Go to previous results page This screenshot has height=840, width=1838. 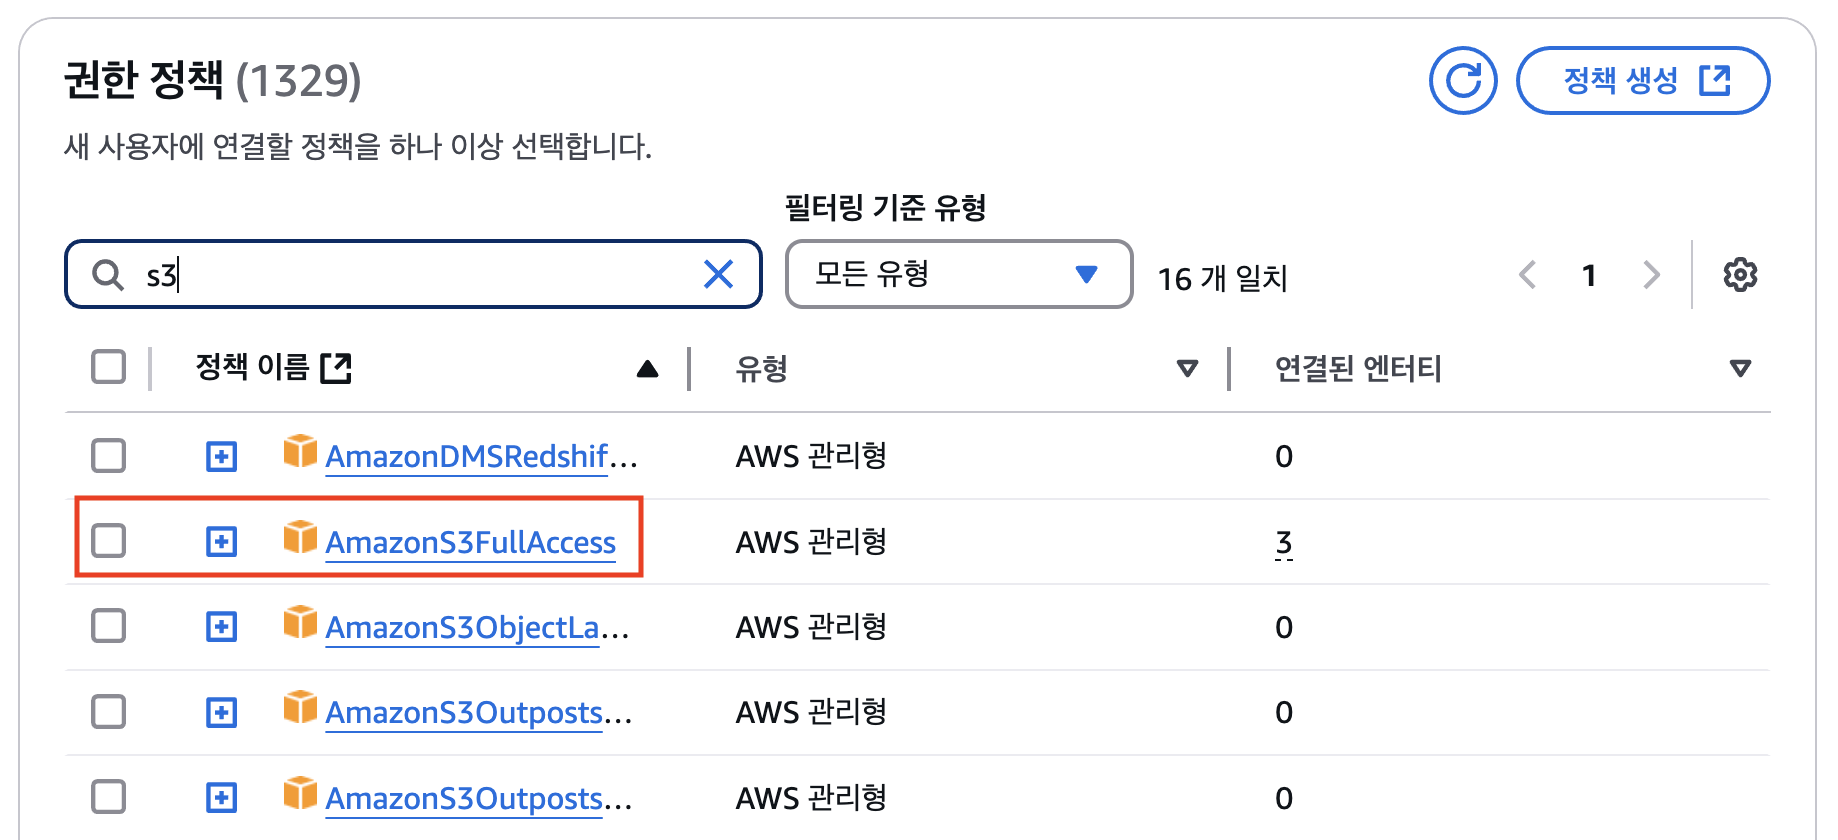click(x=1527, y=274)
